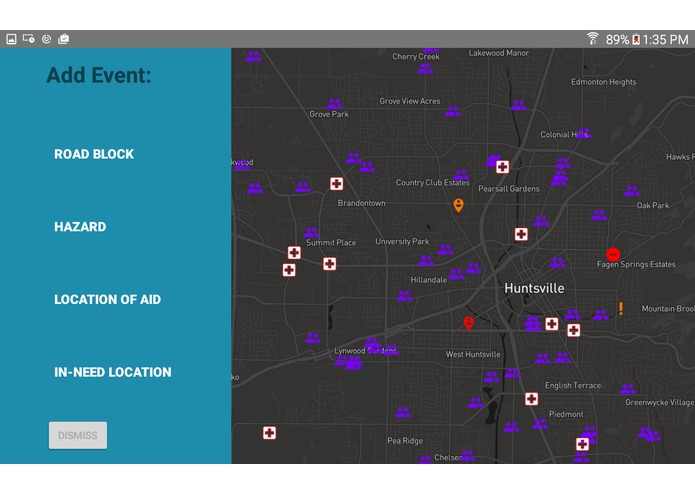
Task: Tap people group icon below Hillandale
Action: 404,296
